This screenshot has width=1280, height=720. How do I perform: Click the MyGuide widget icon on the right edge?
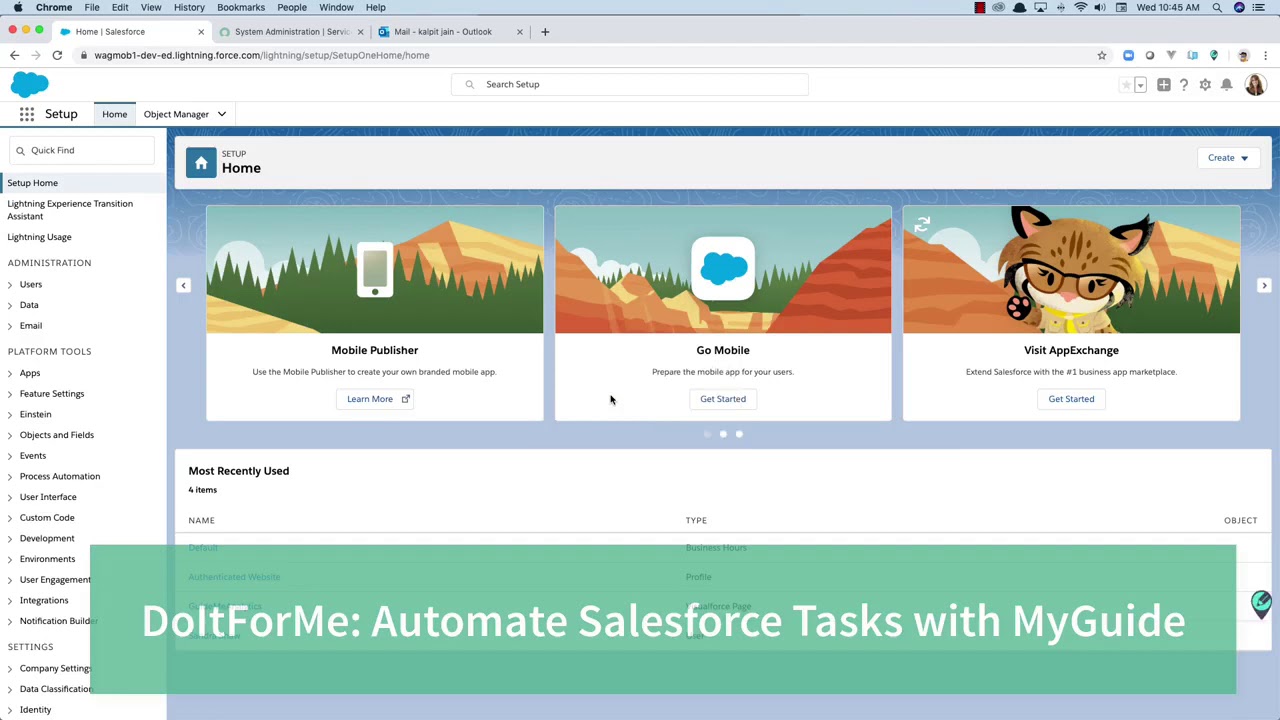tap(1261, 603)
